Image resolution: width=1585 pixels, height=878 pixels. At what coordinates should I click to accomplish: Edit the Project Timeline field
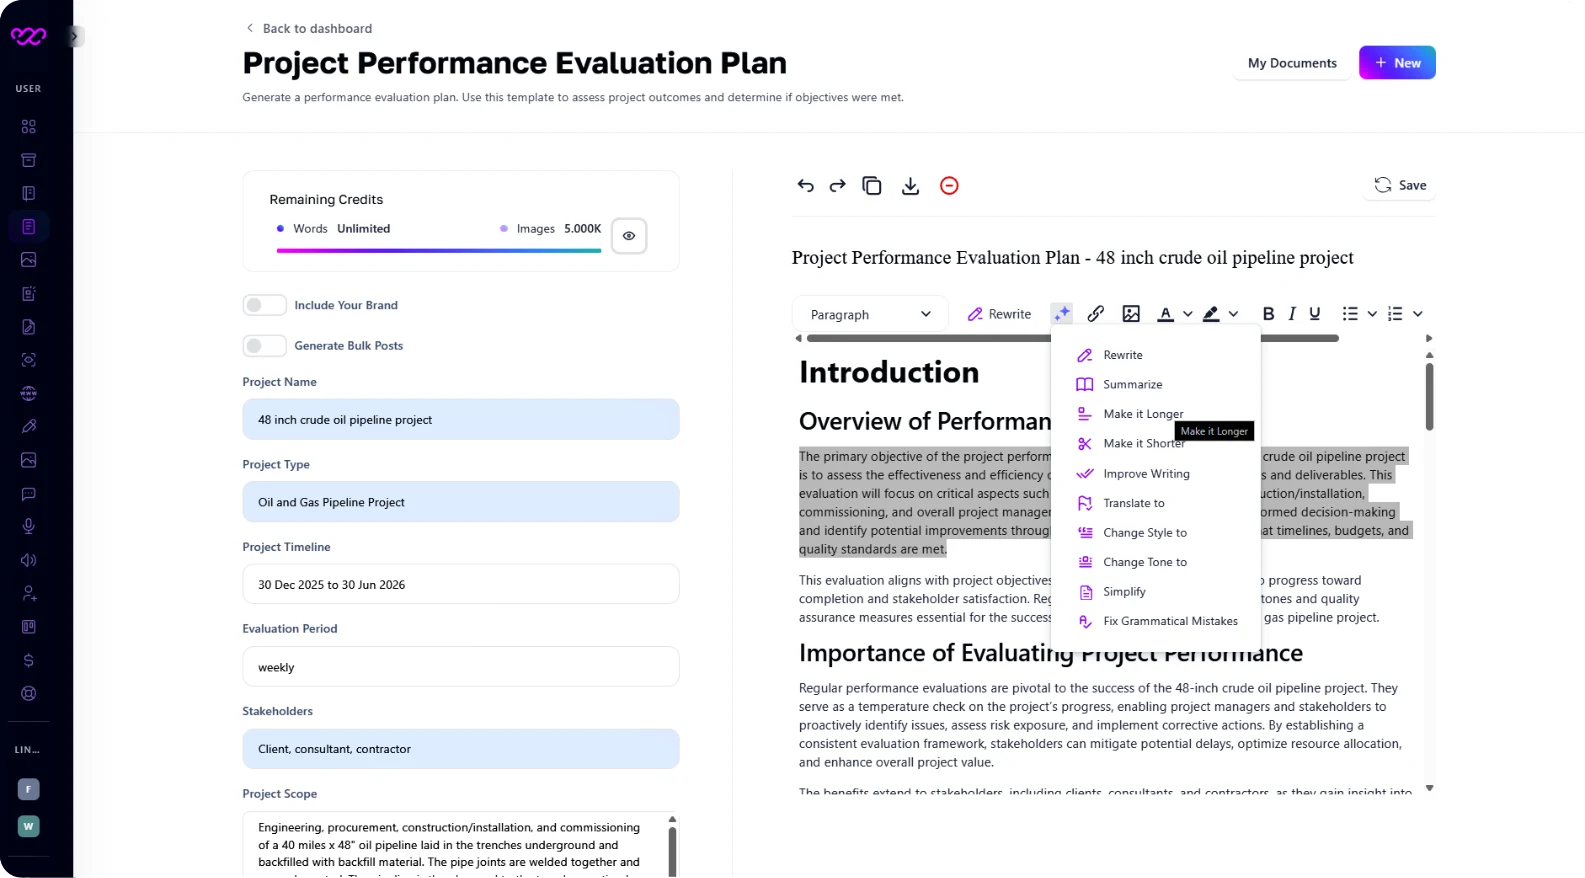(x=461, y=584)
